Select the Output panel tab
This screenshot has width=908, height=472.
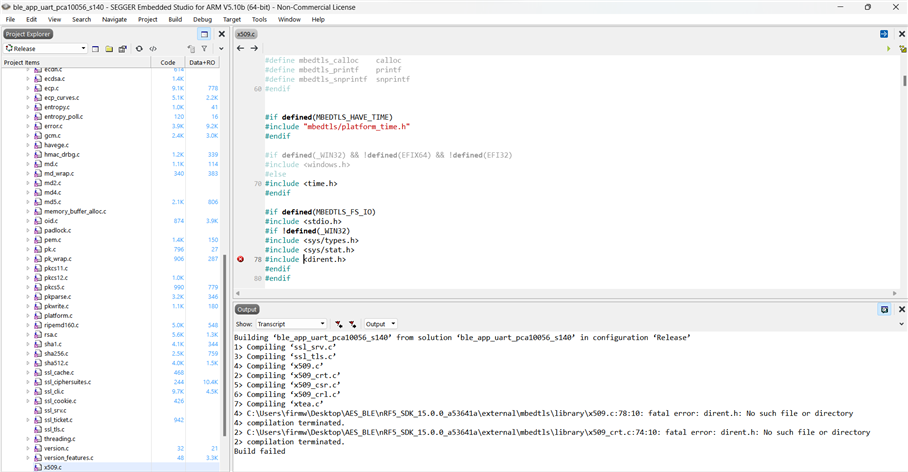(247, 309)
